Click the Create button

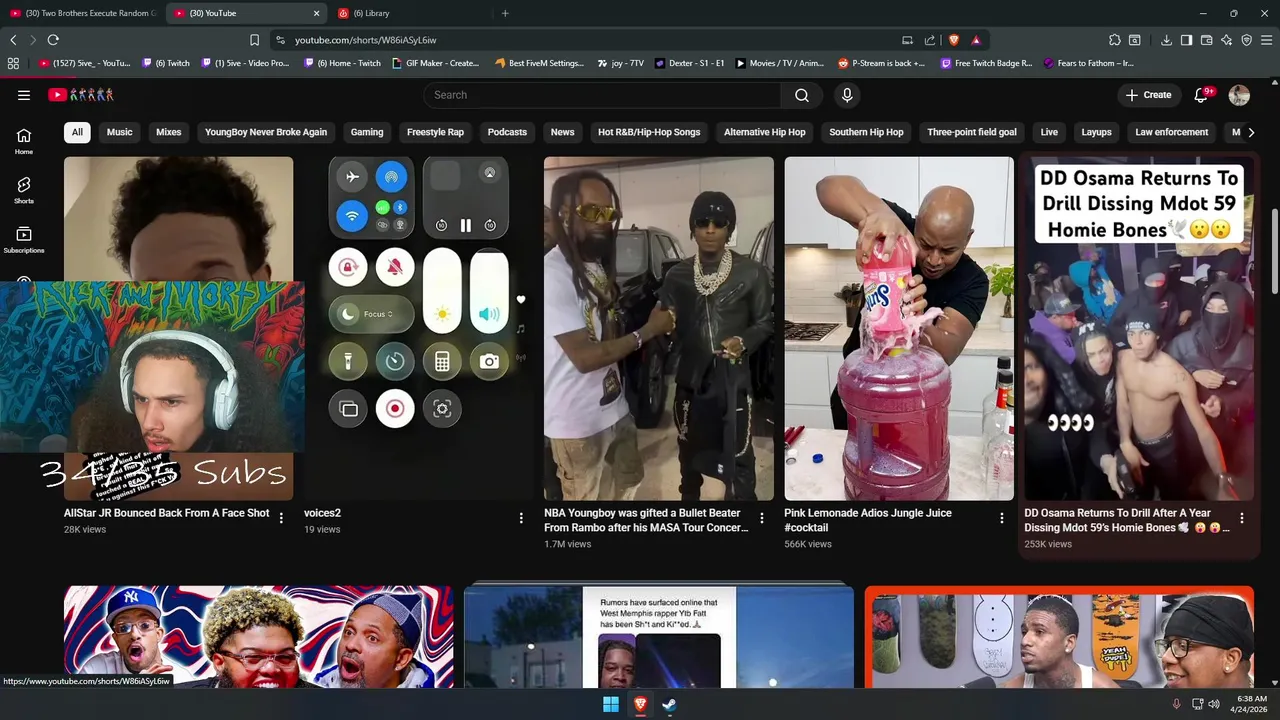1148,95
